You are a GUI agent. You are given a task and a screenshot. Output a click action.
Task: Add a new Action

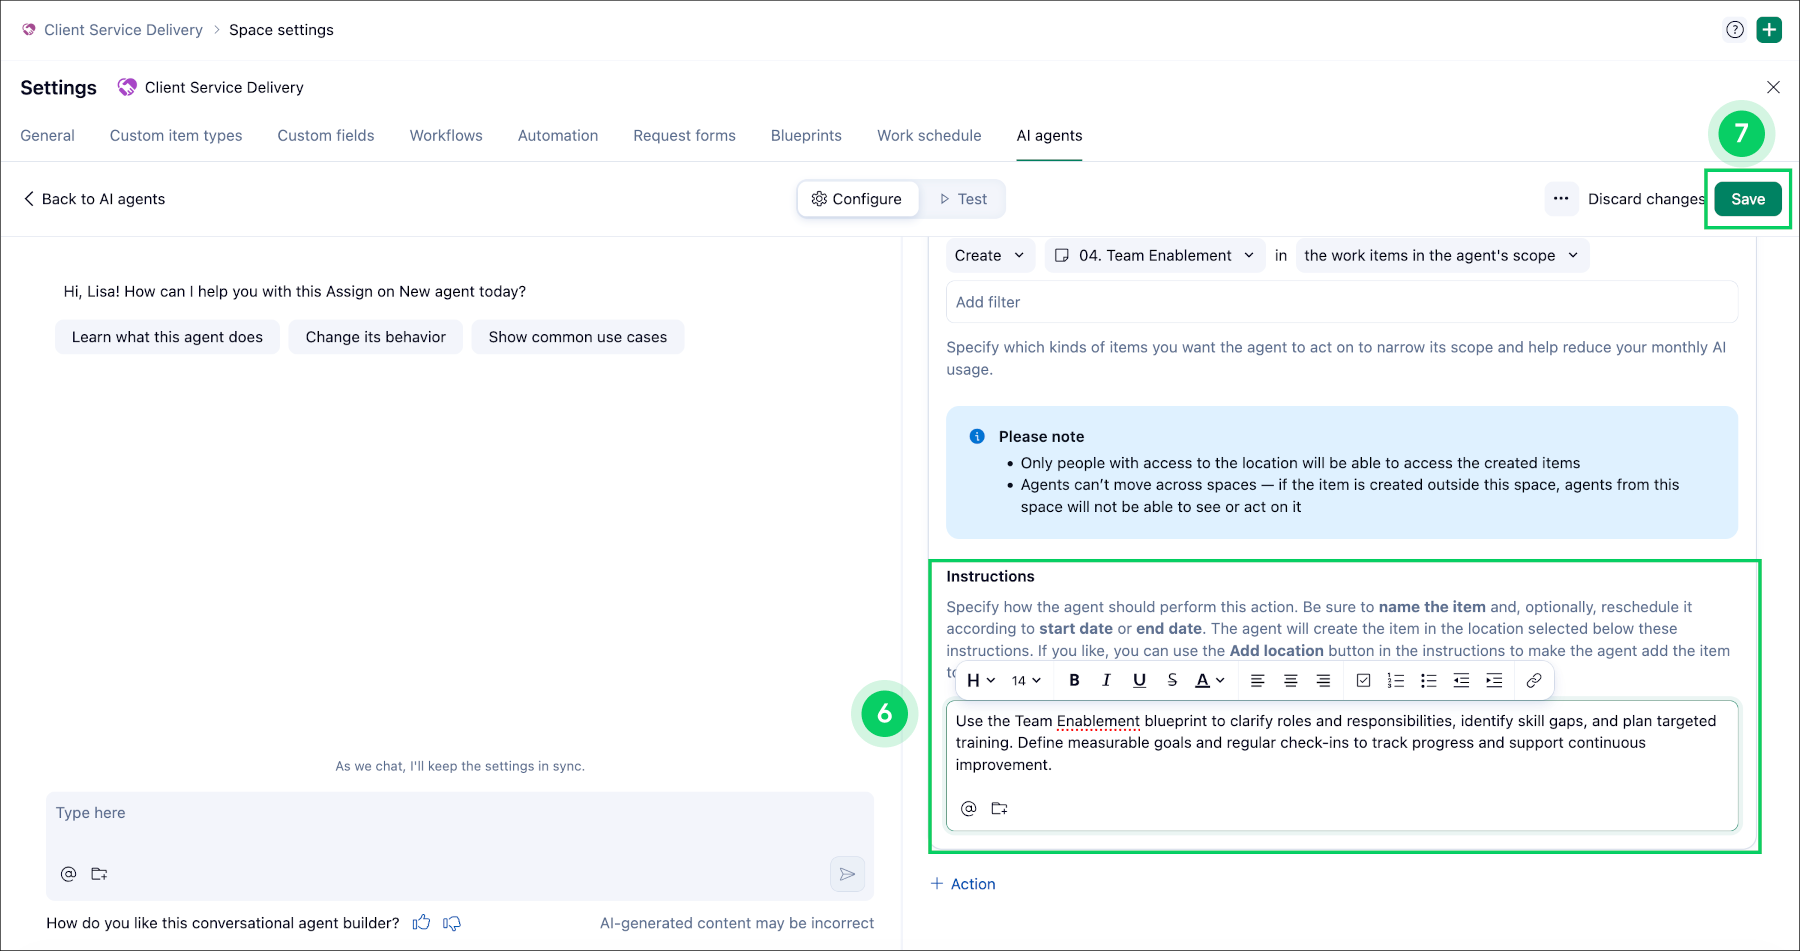(963, 884)
